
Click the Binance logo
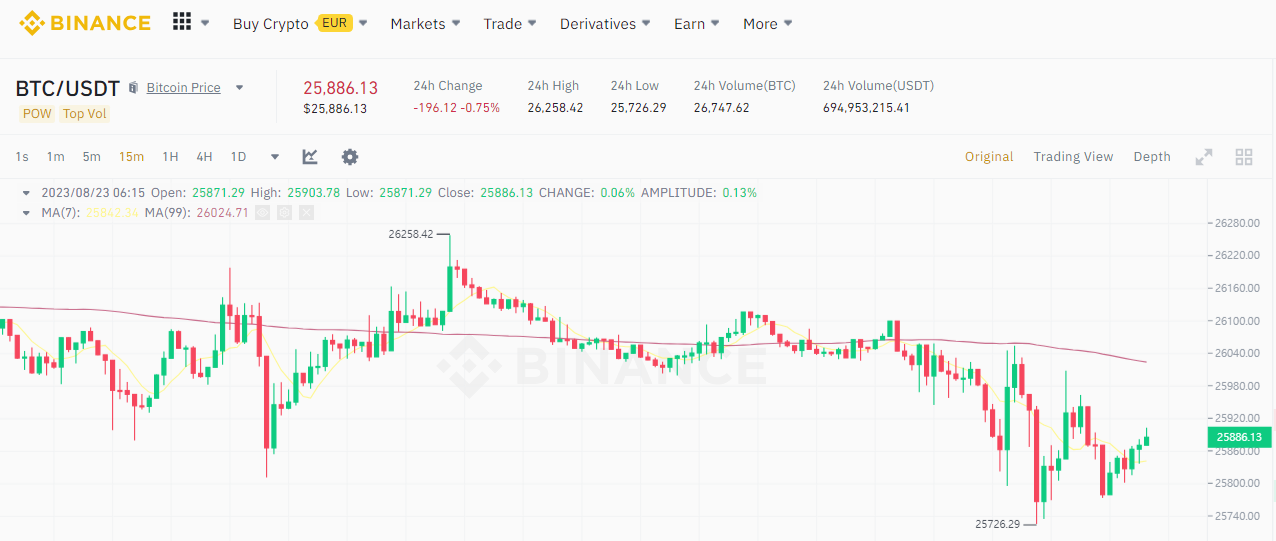(x=86, y=22)
